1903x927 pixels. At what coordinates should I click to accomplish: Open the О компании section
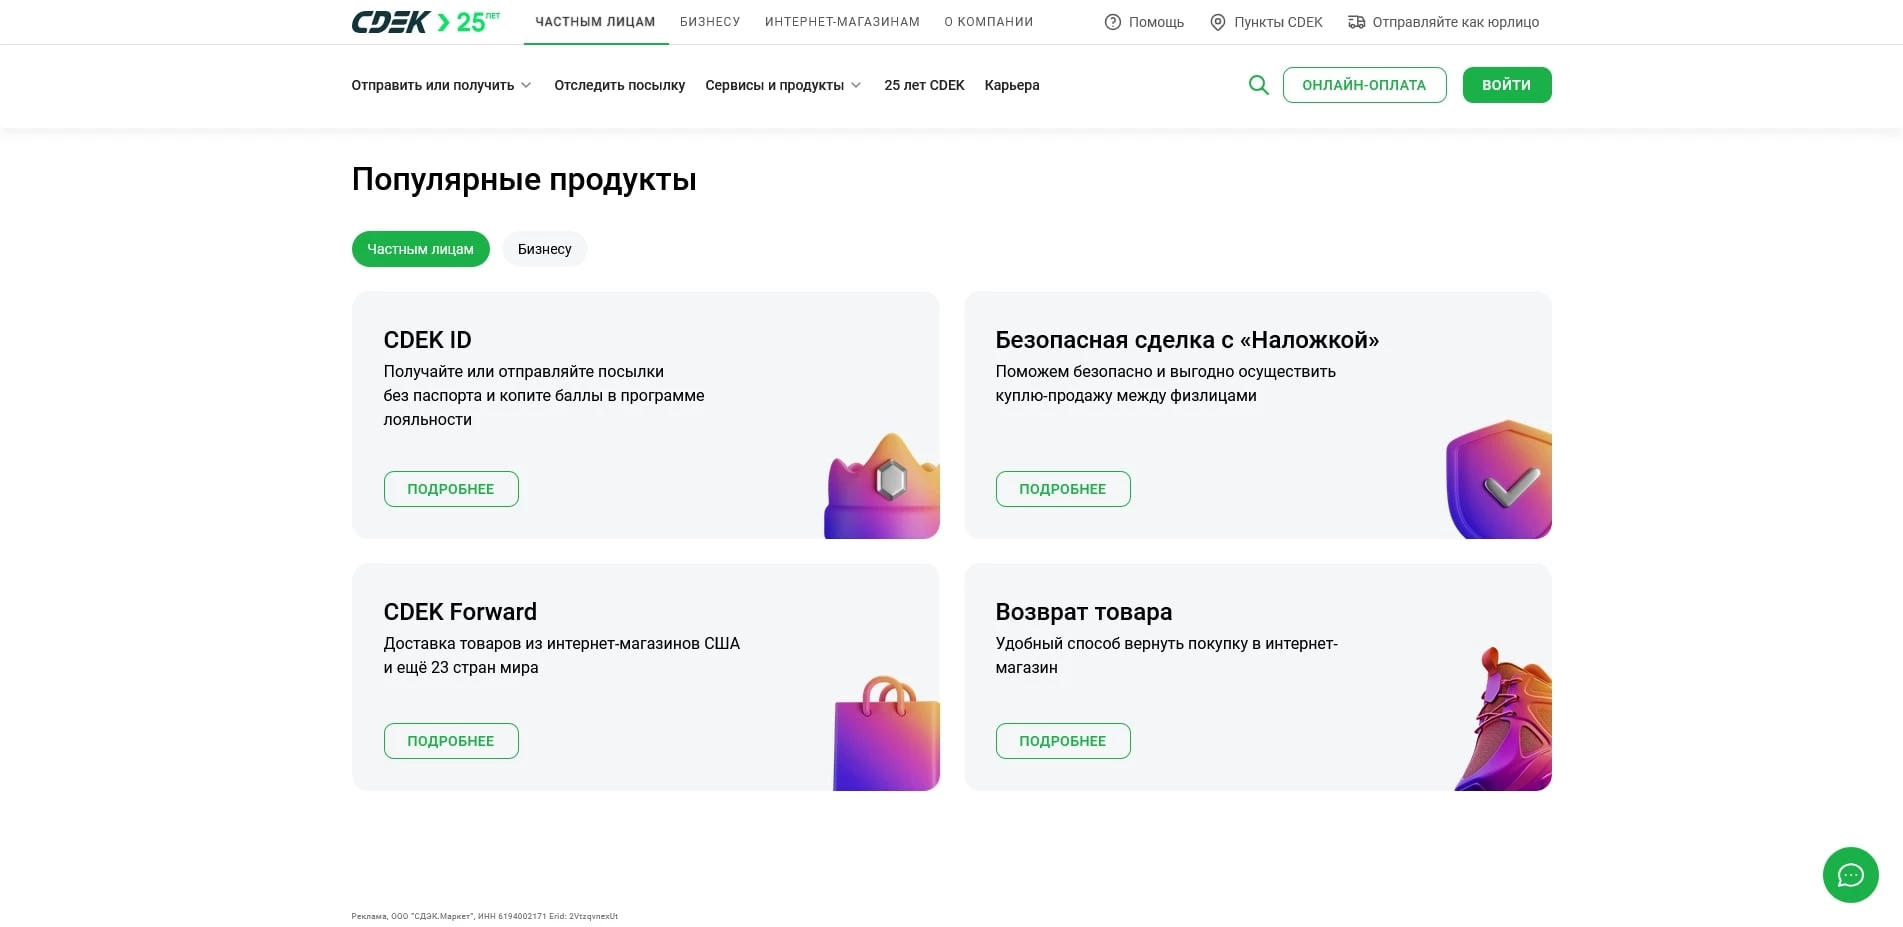point(988,21)
